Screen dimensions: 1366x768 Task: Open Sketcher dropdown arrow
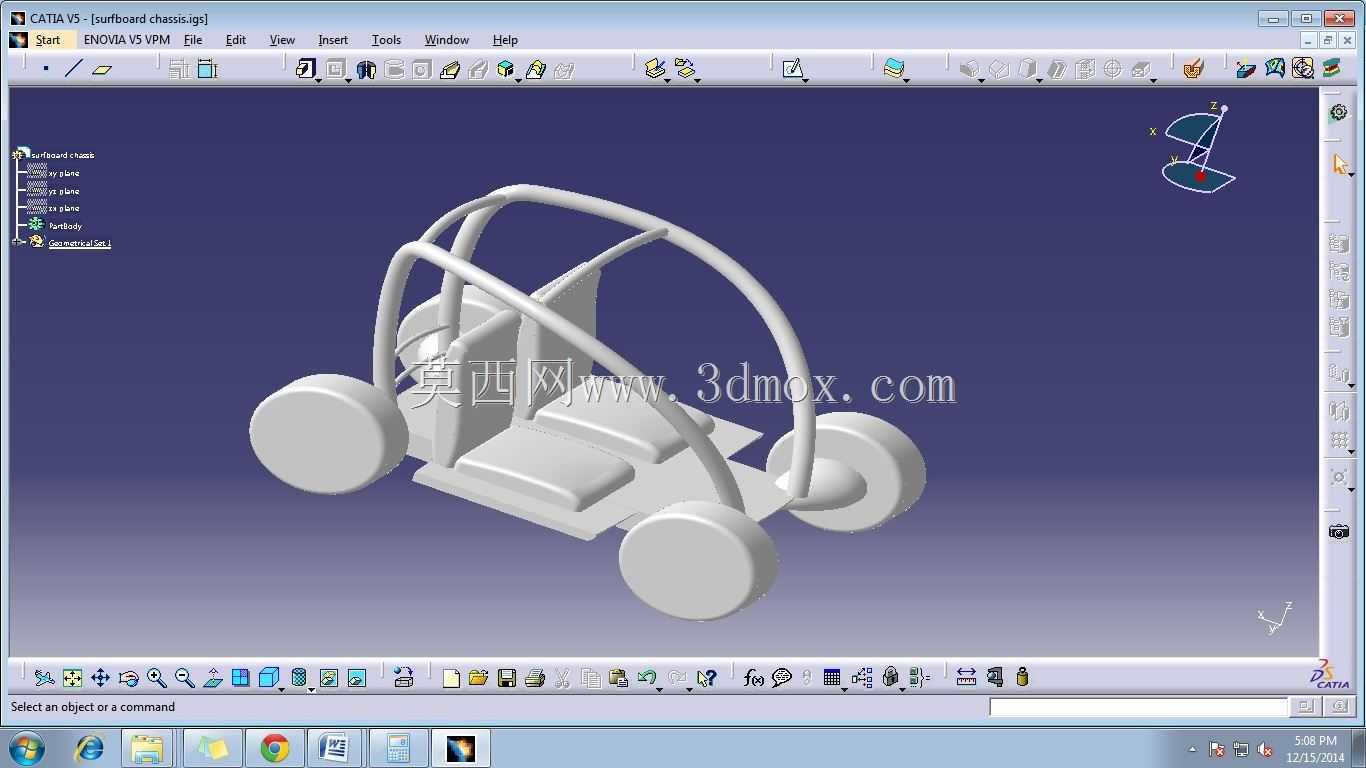805,79
